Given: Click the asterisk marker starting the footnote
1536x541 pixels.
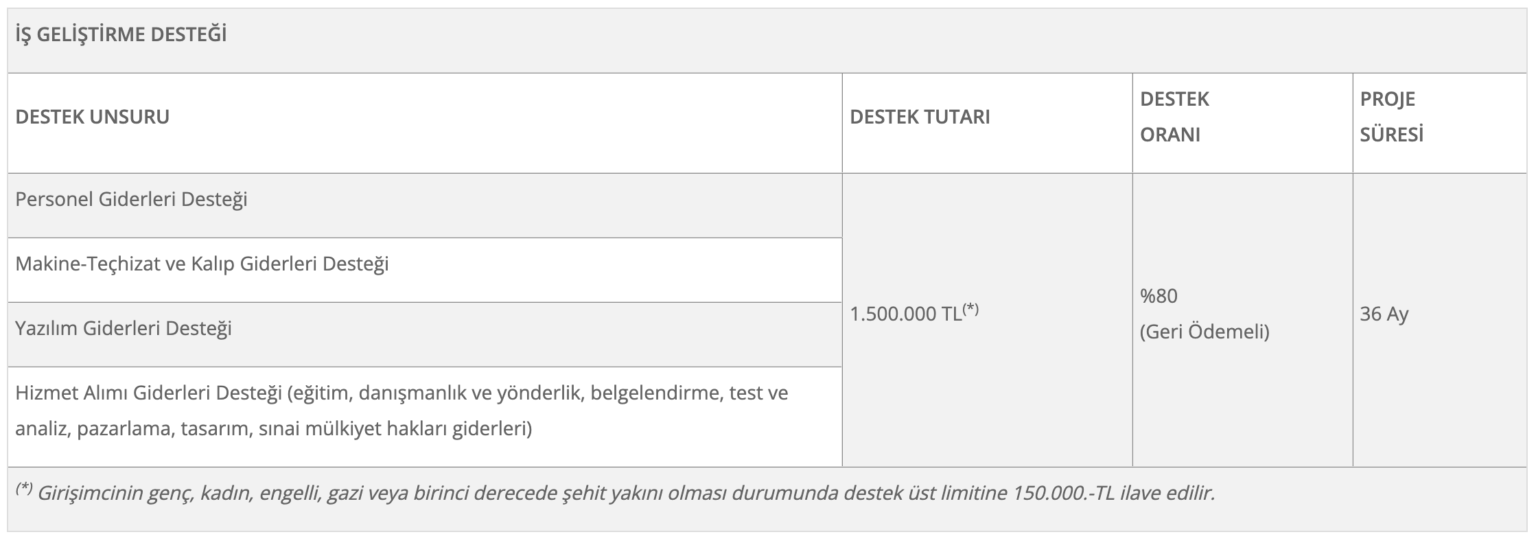Looking at the screenshot, I should coord(24,489).
